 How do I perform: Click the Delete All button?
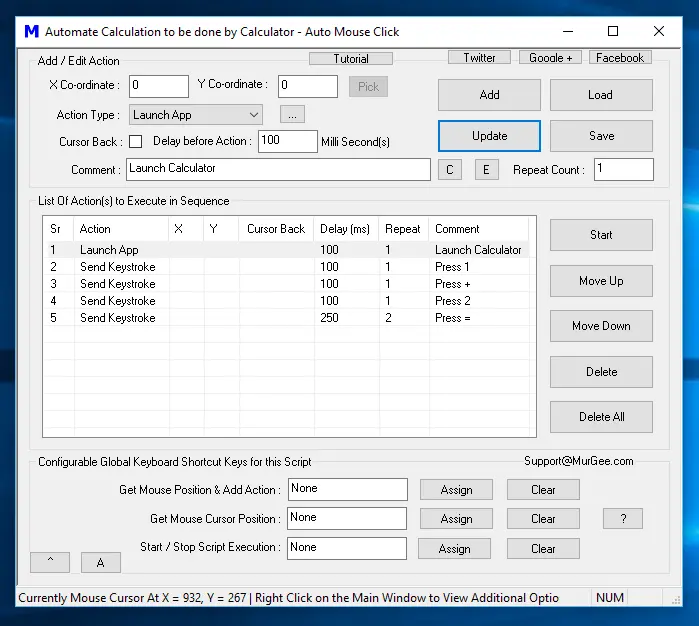pyautogui.click(x=601, y=417)
